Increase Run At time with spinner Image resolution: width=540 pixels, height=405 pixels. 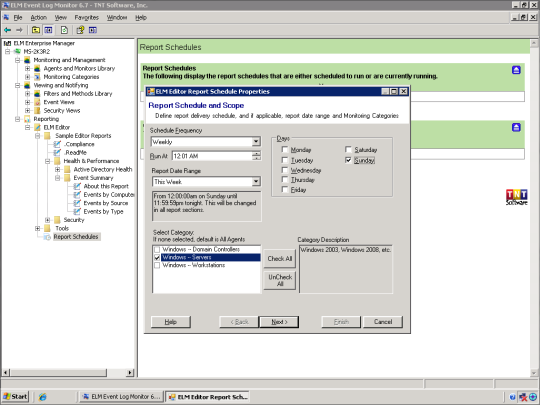click(256, 154)
